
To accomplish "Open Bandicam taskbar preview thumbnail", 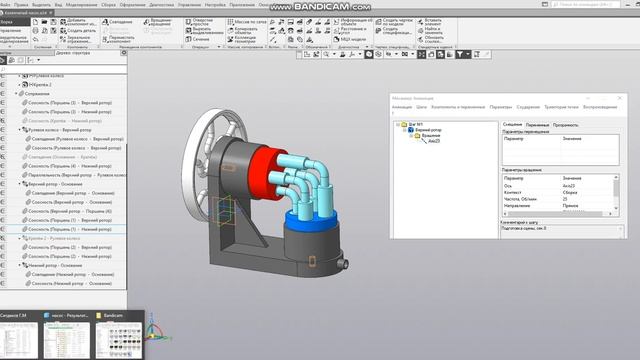I will [119, 336].
